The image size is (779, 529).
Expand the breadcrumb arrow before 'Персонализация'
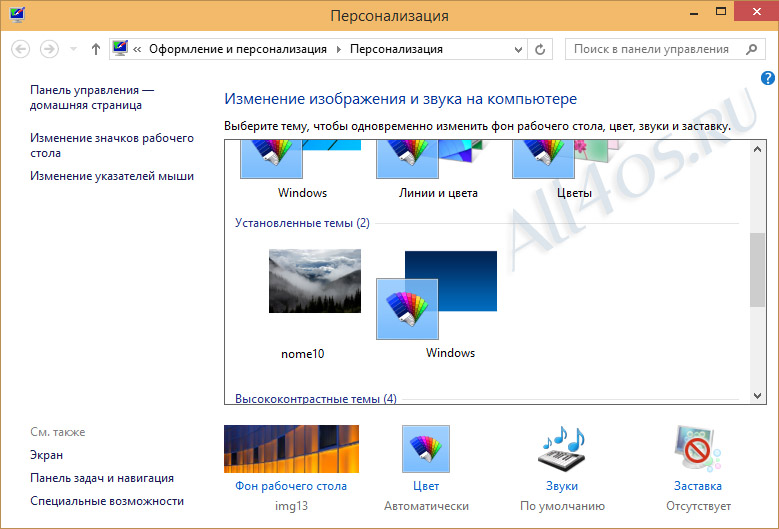339,49
